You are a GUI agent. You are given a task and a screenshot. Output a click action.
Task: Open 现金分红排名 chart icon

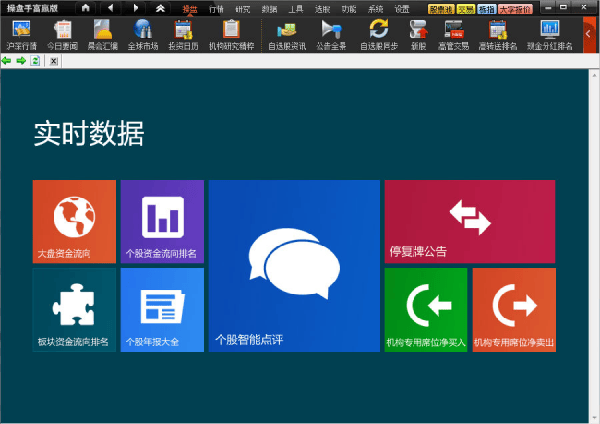[x=550, y=34]
